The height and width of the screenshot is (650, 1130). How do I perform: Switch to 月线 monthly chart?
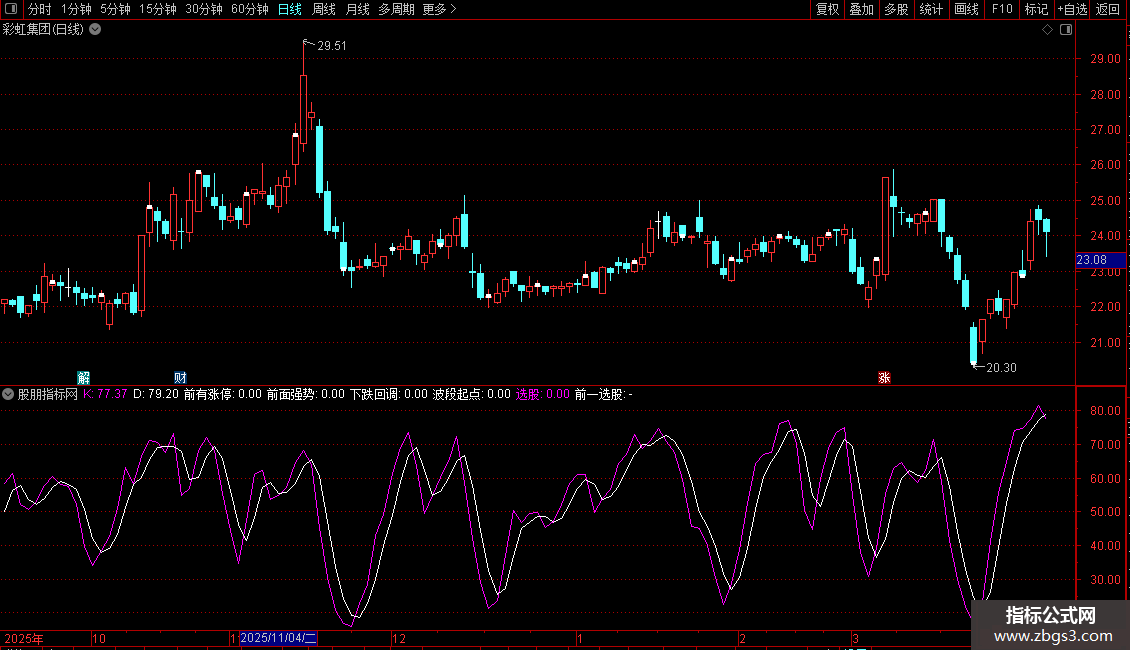pos(357,9)
